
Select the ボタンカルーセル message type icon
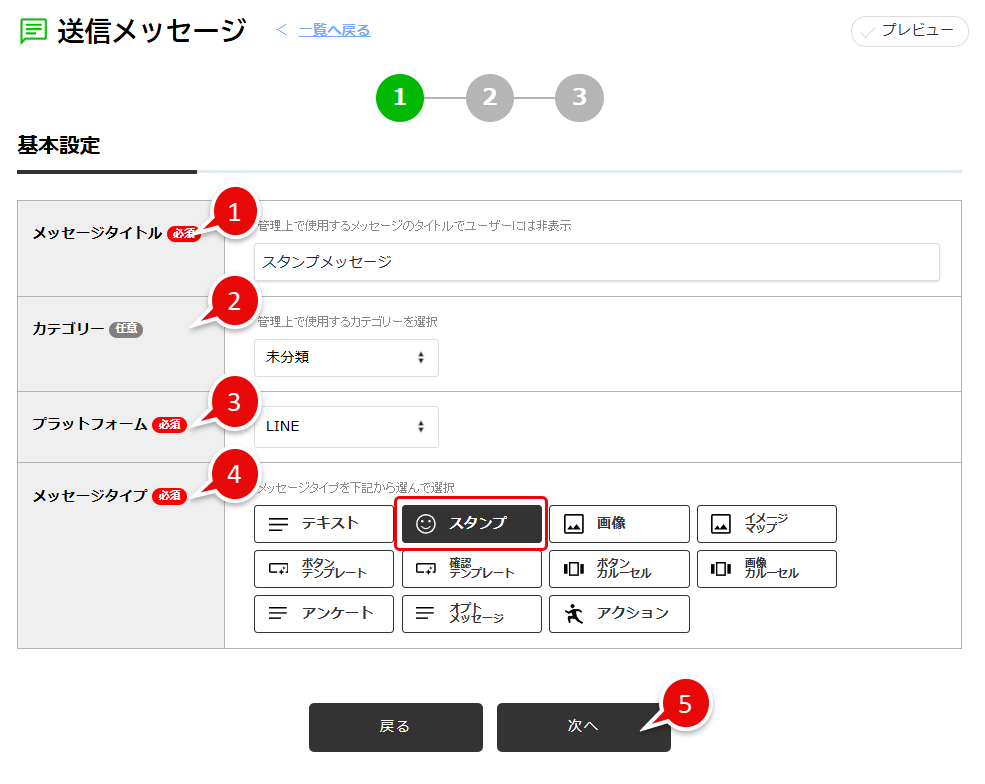pyautogui.click(x=619, y=568)
